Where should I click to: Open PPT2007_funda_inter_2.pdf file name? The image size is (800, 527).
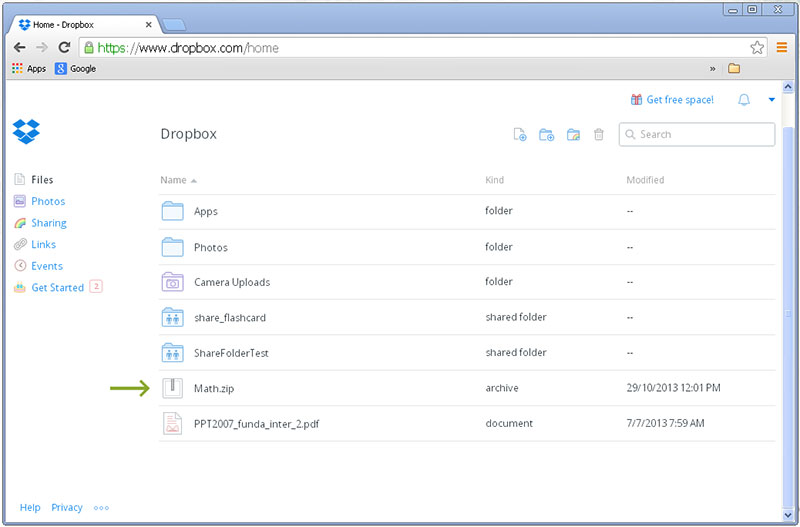257,424
